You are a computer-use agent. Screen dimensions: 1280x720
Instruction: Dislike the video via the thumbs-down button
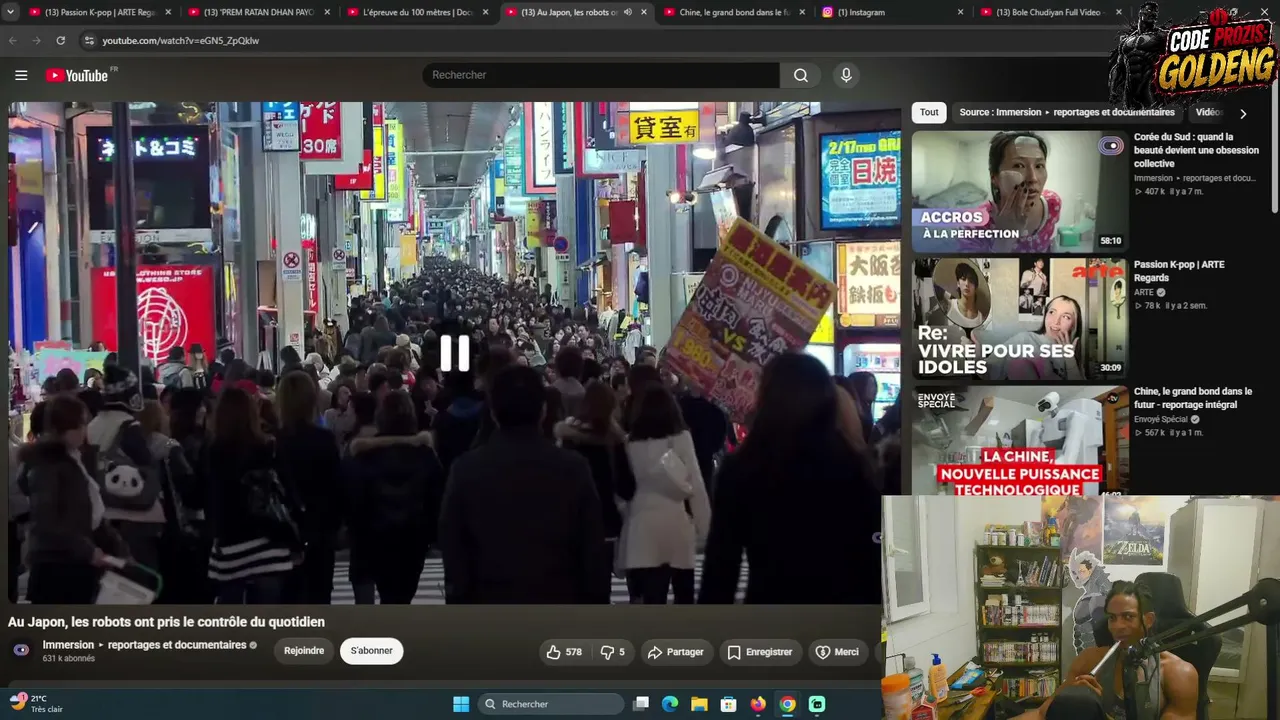pyautogui.click(x=612, y=652)
